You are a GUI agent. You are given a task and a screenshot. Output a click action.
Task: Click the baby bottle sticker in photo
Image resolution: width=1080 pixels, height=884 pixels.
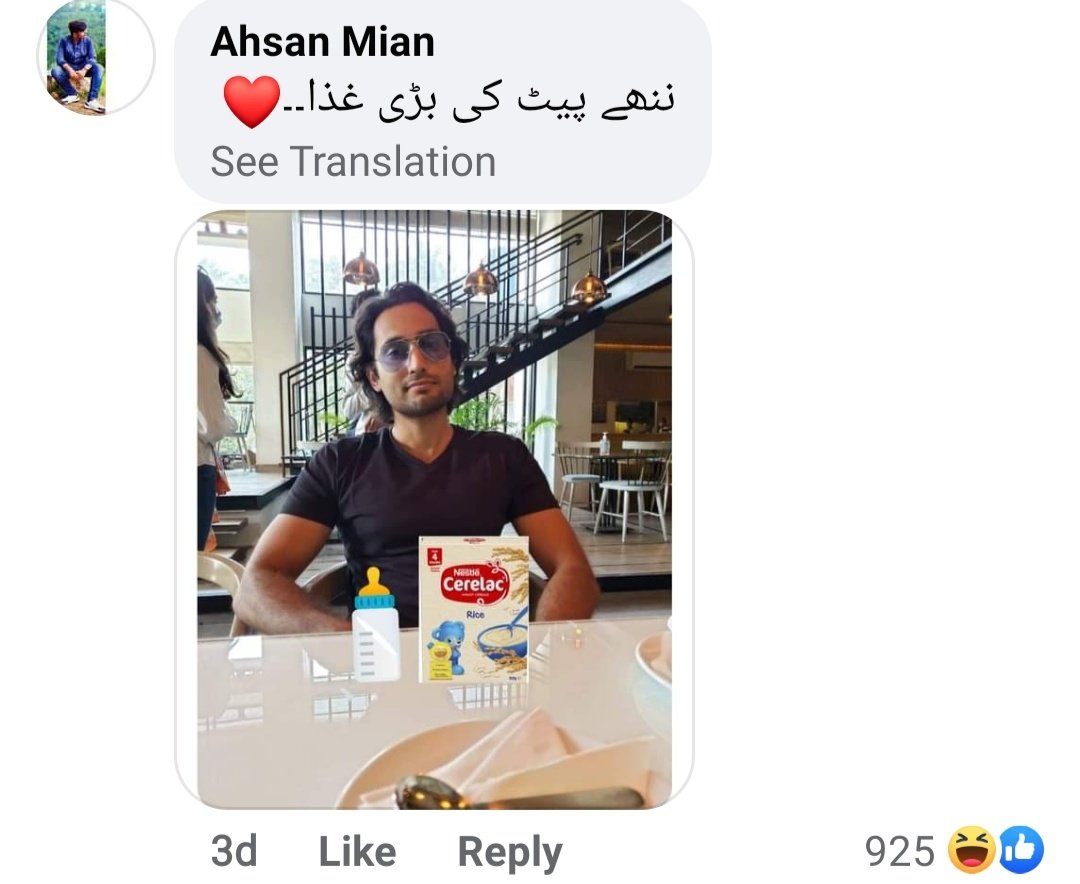tap(376, 624)
